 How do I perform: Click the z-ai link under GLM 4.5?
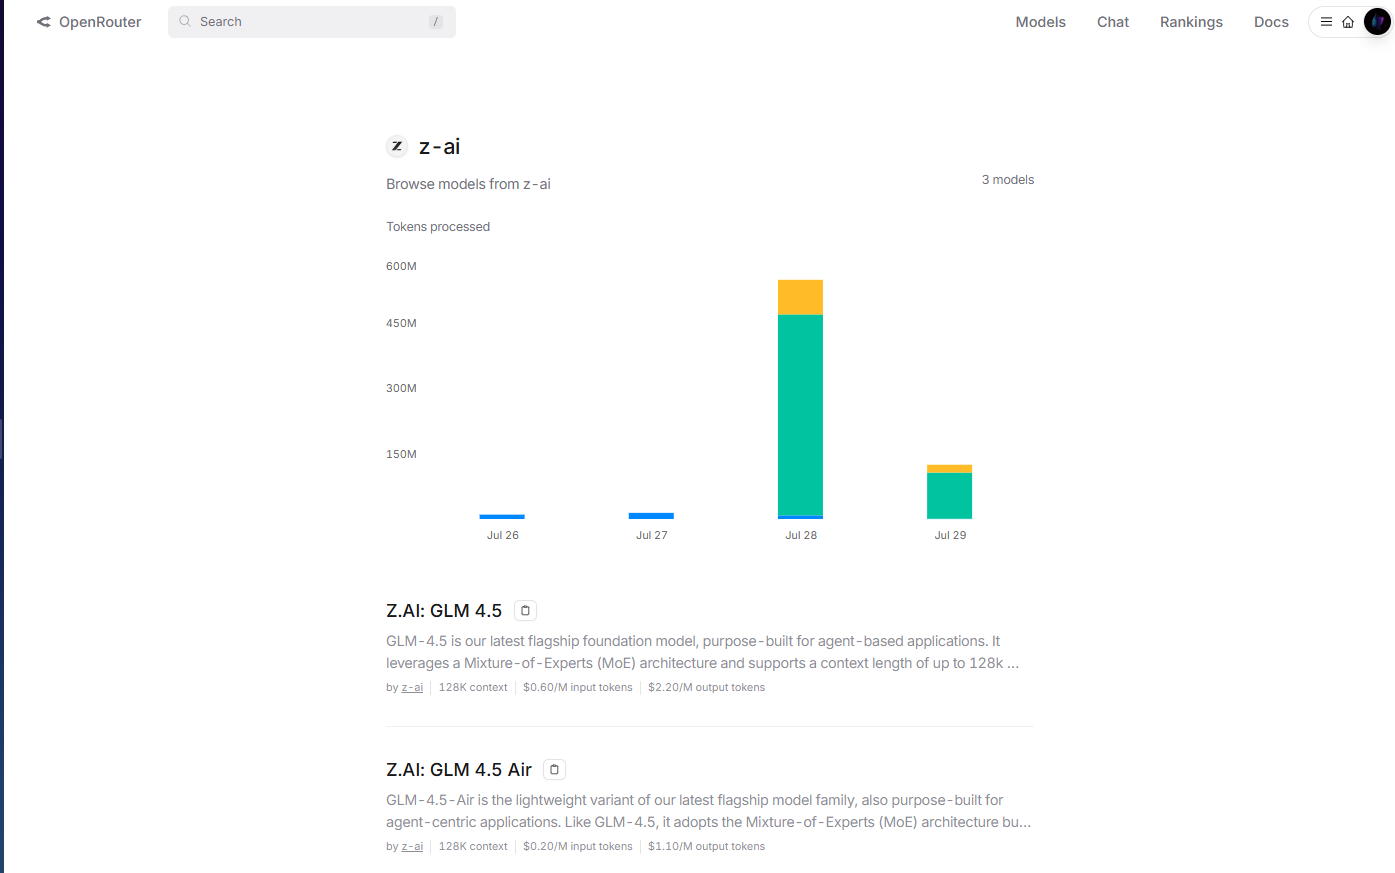tap(412, 687)
